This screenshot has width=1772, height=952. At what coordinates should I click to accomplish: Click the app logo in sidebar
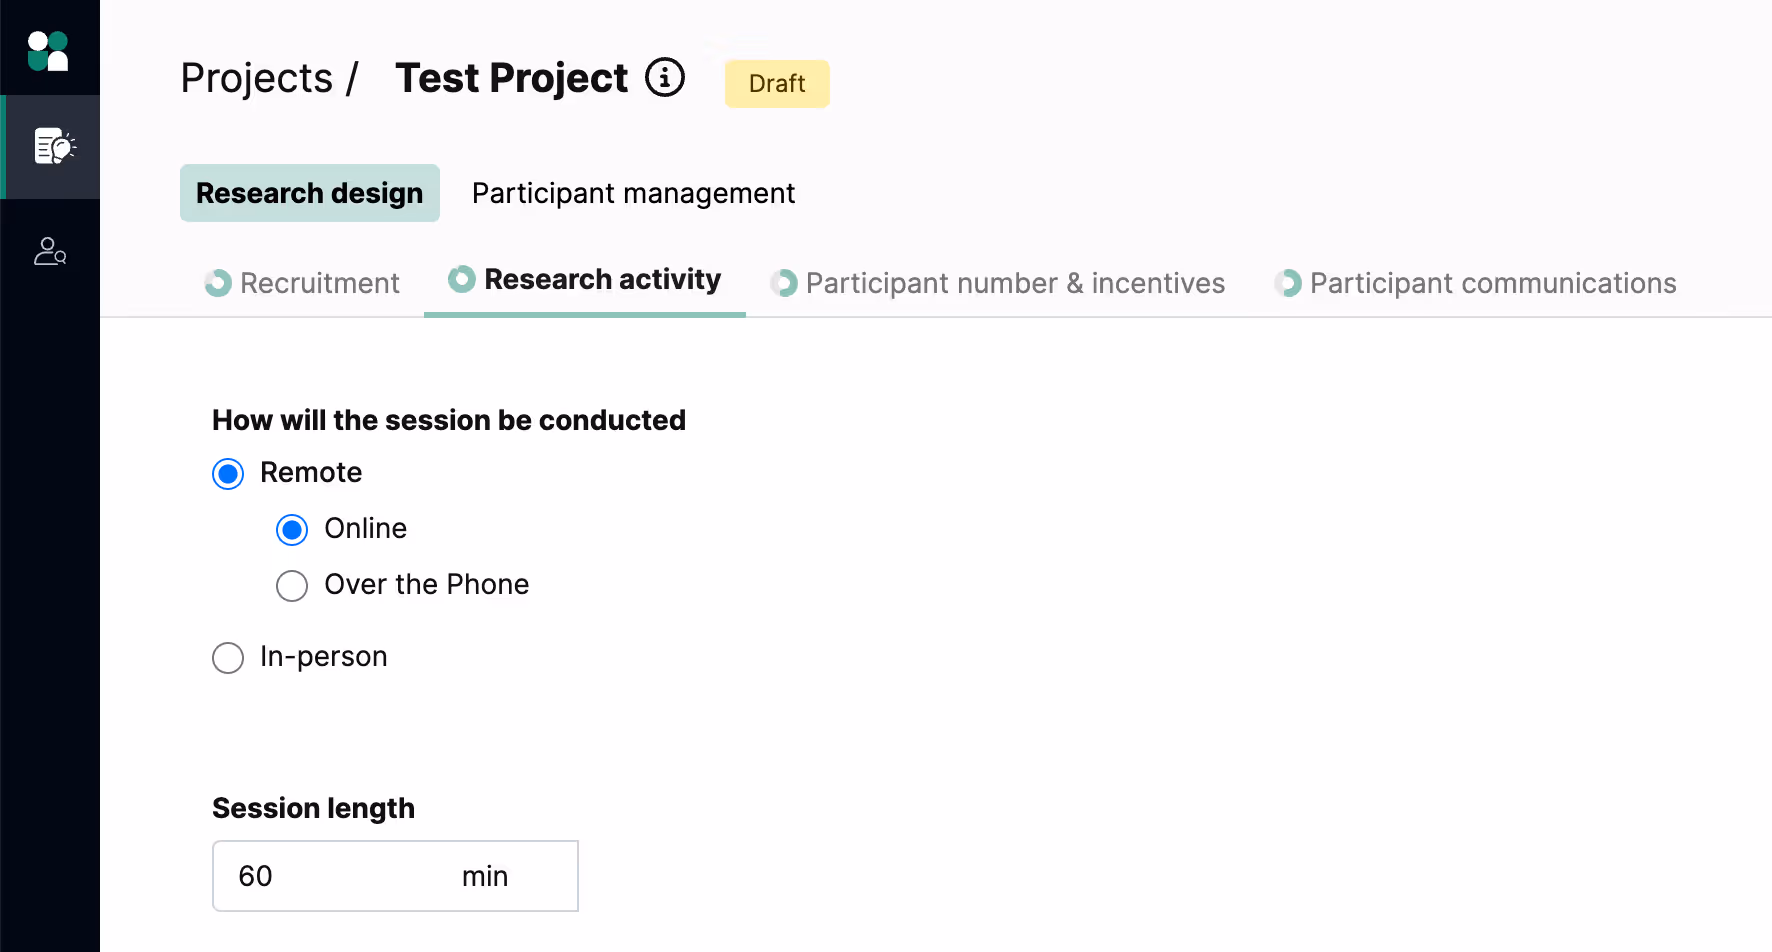point(48,51)
